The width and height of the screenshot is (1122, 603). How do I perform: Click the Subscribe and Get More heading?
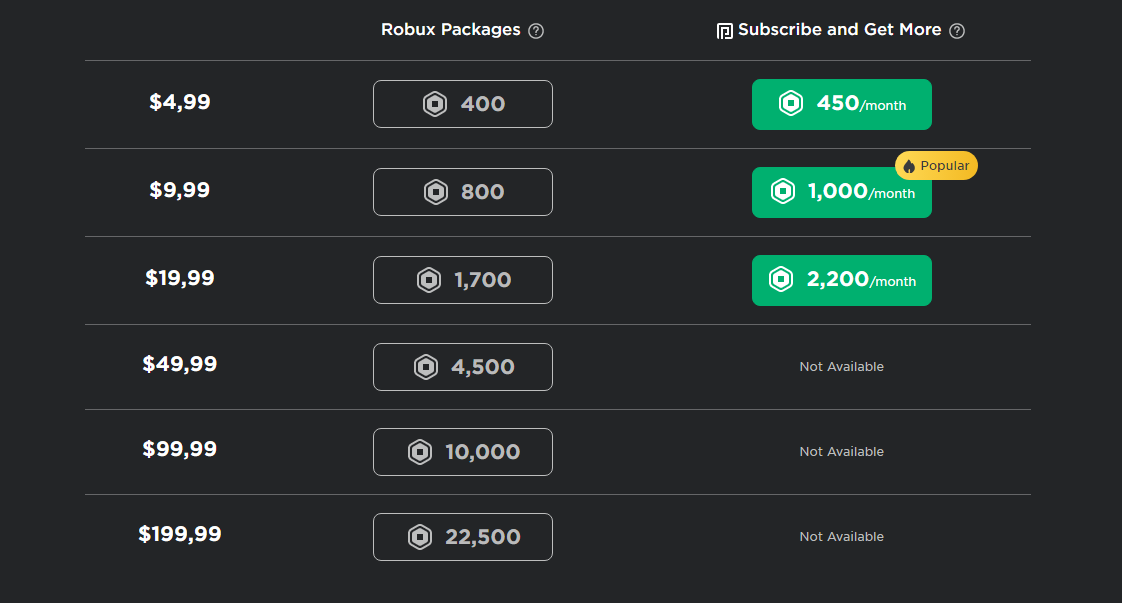click(839, 30)
